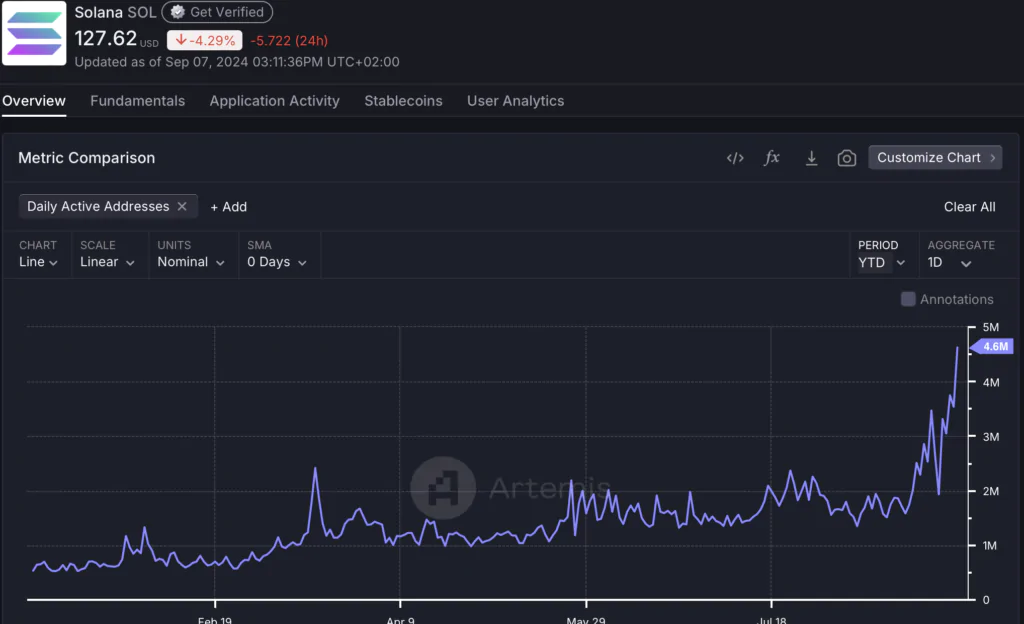Open the User Analytics tab
Viewport: 1024px width, 624px height.
click(515, 101)
